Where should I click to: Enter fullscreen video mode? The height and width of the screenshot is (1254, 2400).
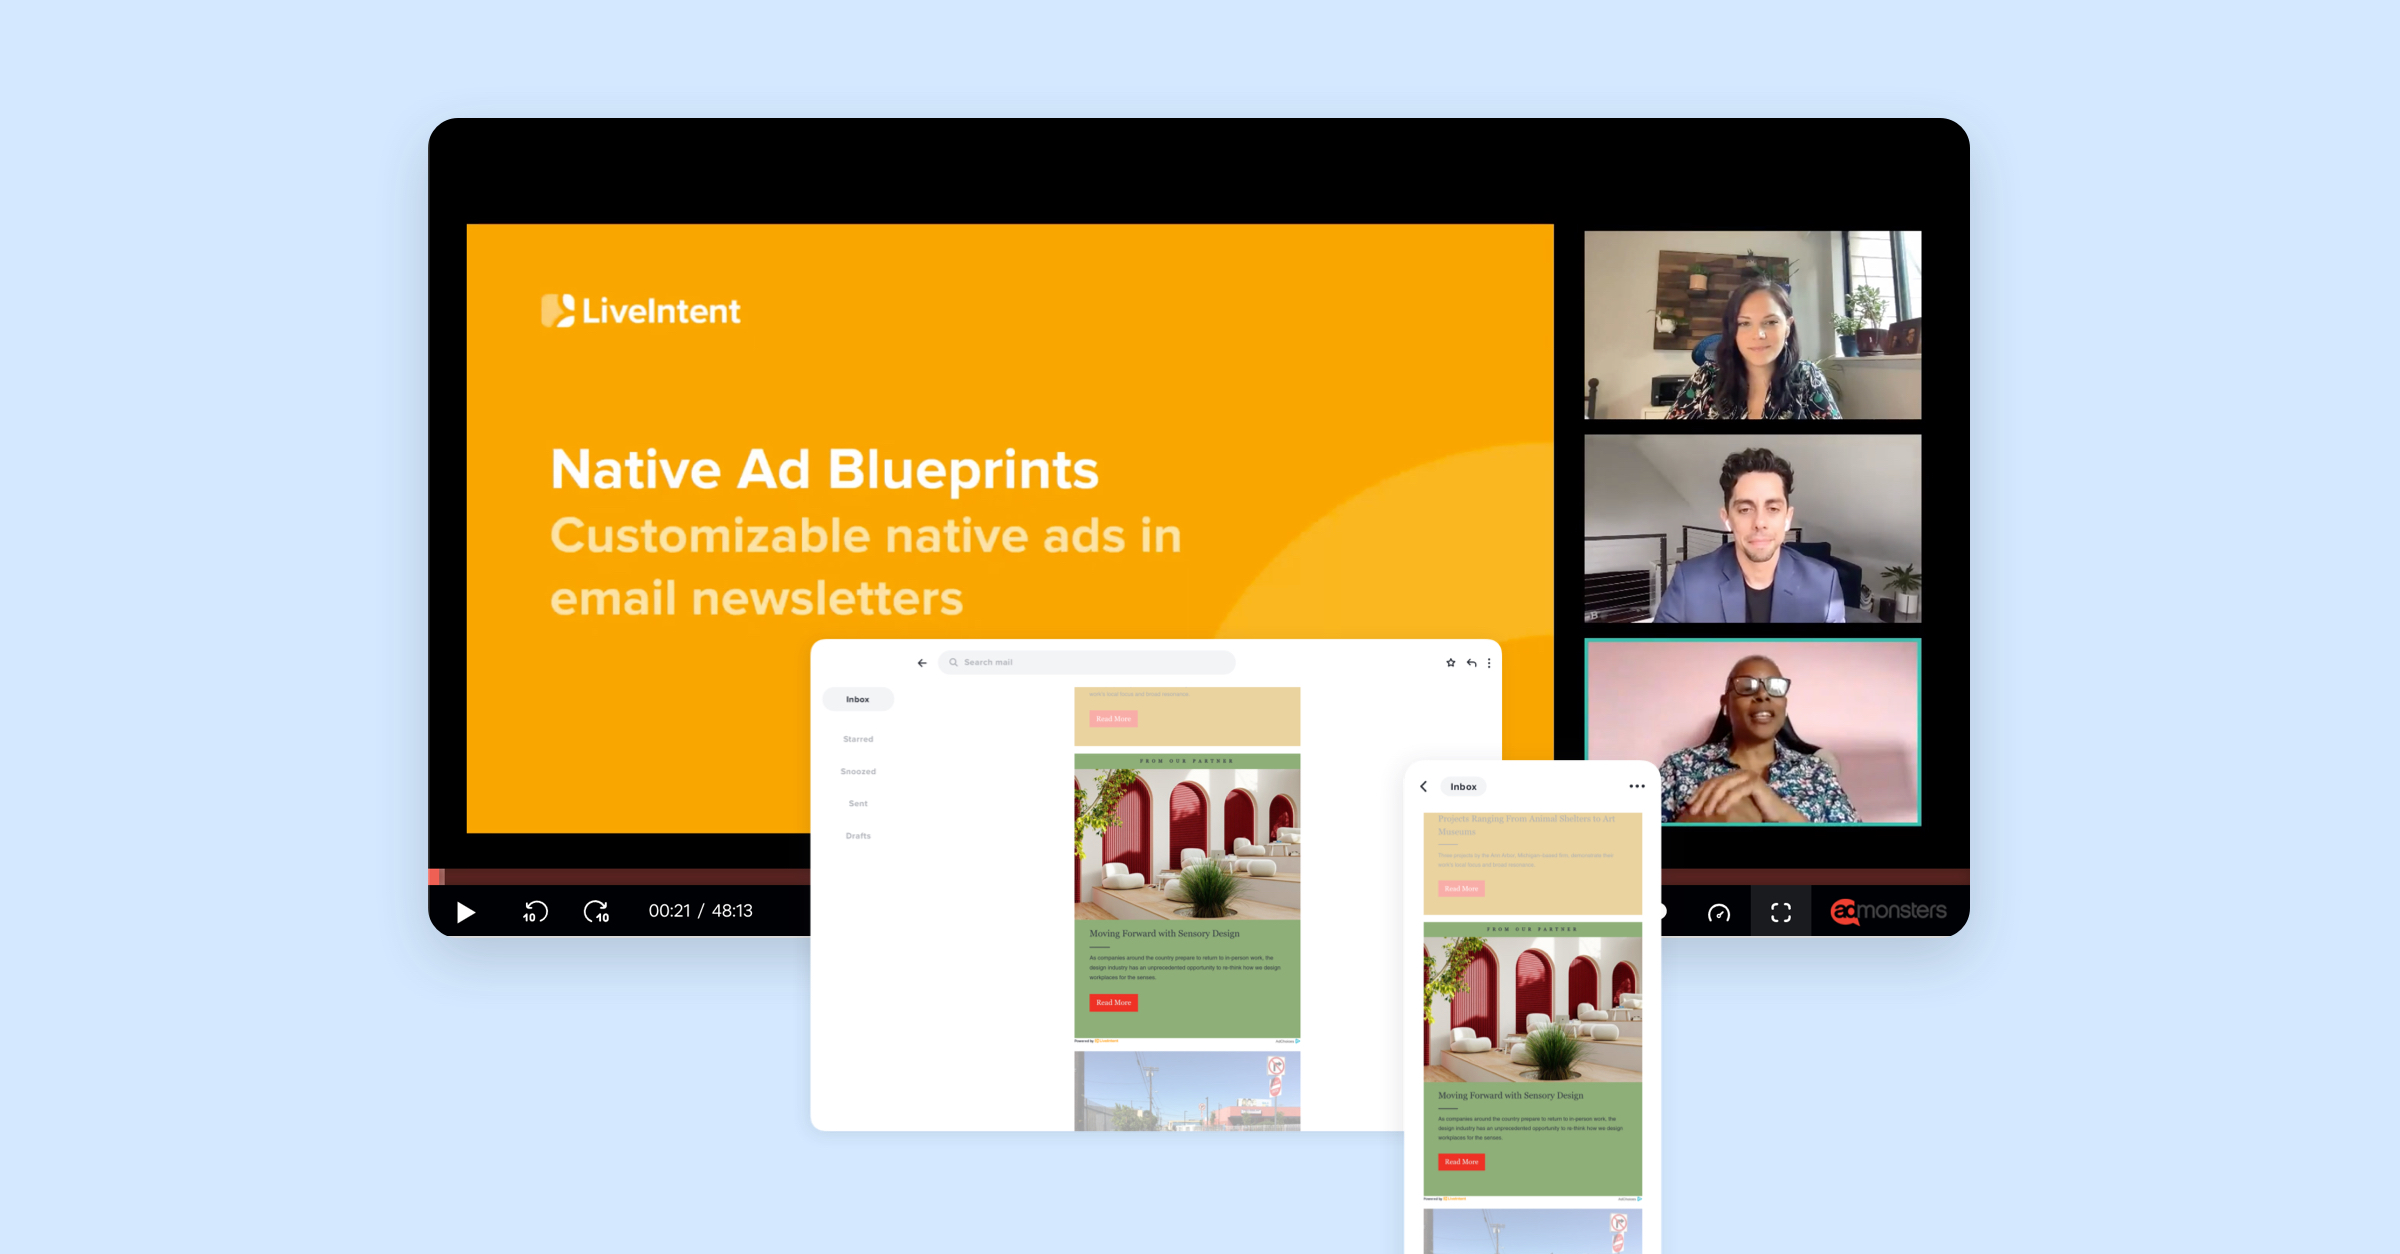pyautogui.click(x=1781, y=912)
